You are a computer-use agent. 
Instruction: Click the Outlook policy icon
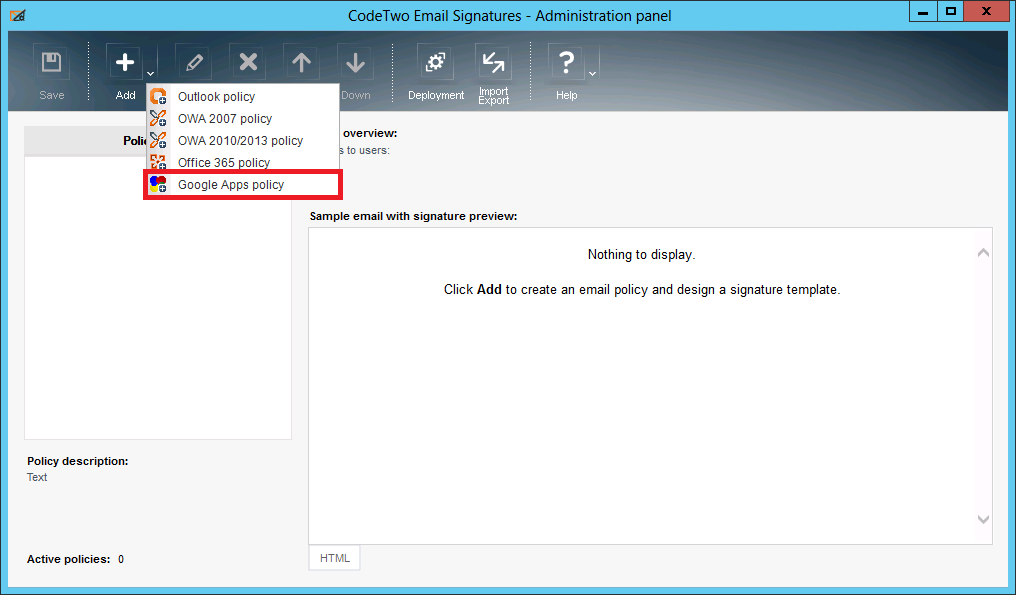(x=158, y=97)
